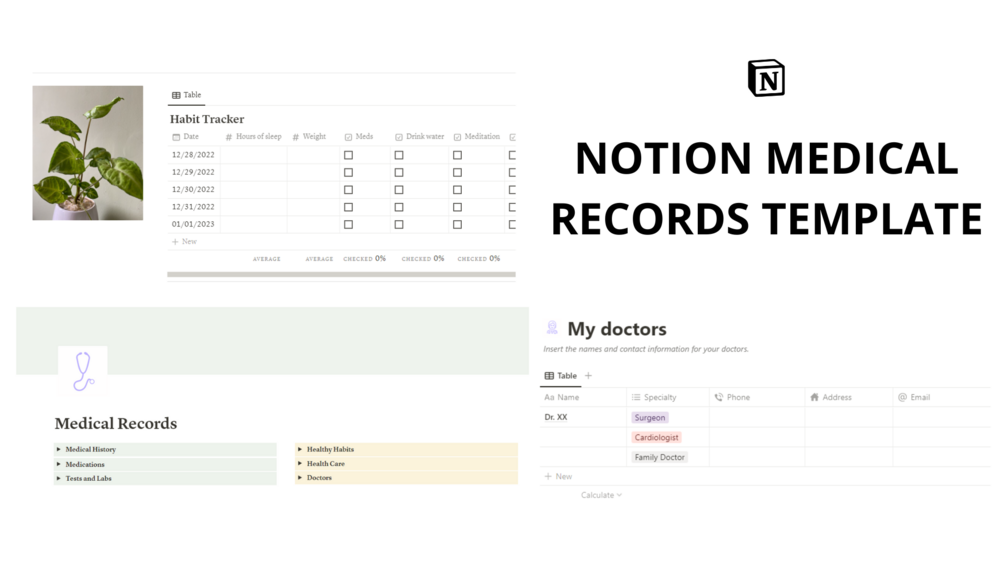This screenshot has width=1005, height=565.
Task: Select the My doctors Table tab
Action: coord(561,375)
